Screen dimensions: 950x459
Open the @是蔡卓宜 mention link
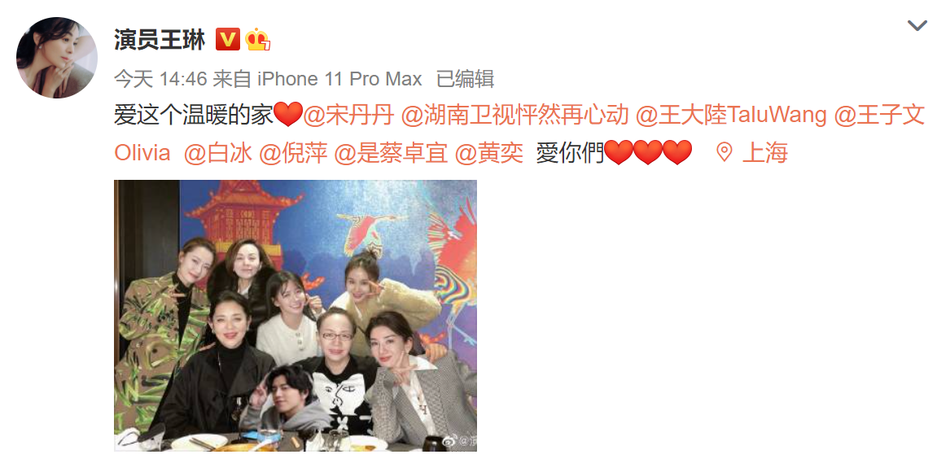click(391, 153)
